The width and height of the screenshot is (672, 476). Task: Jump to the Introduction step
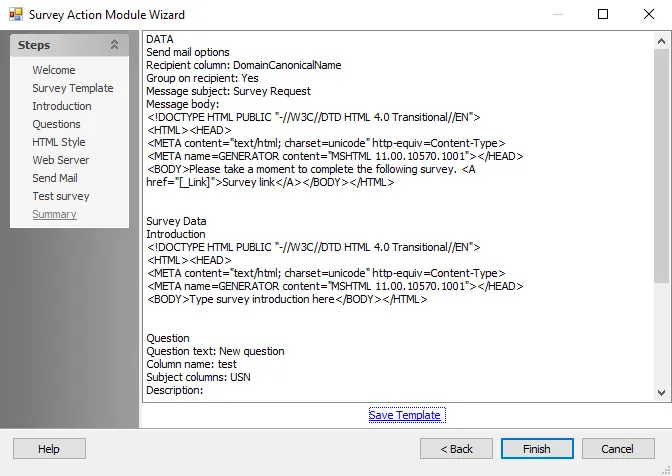[62, 106]
